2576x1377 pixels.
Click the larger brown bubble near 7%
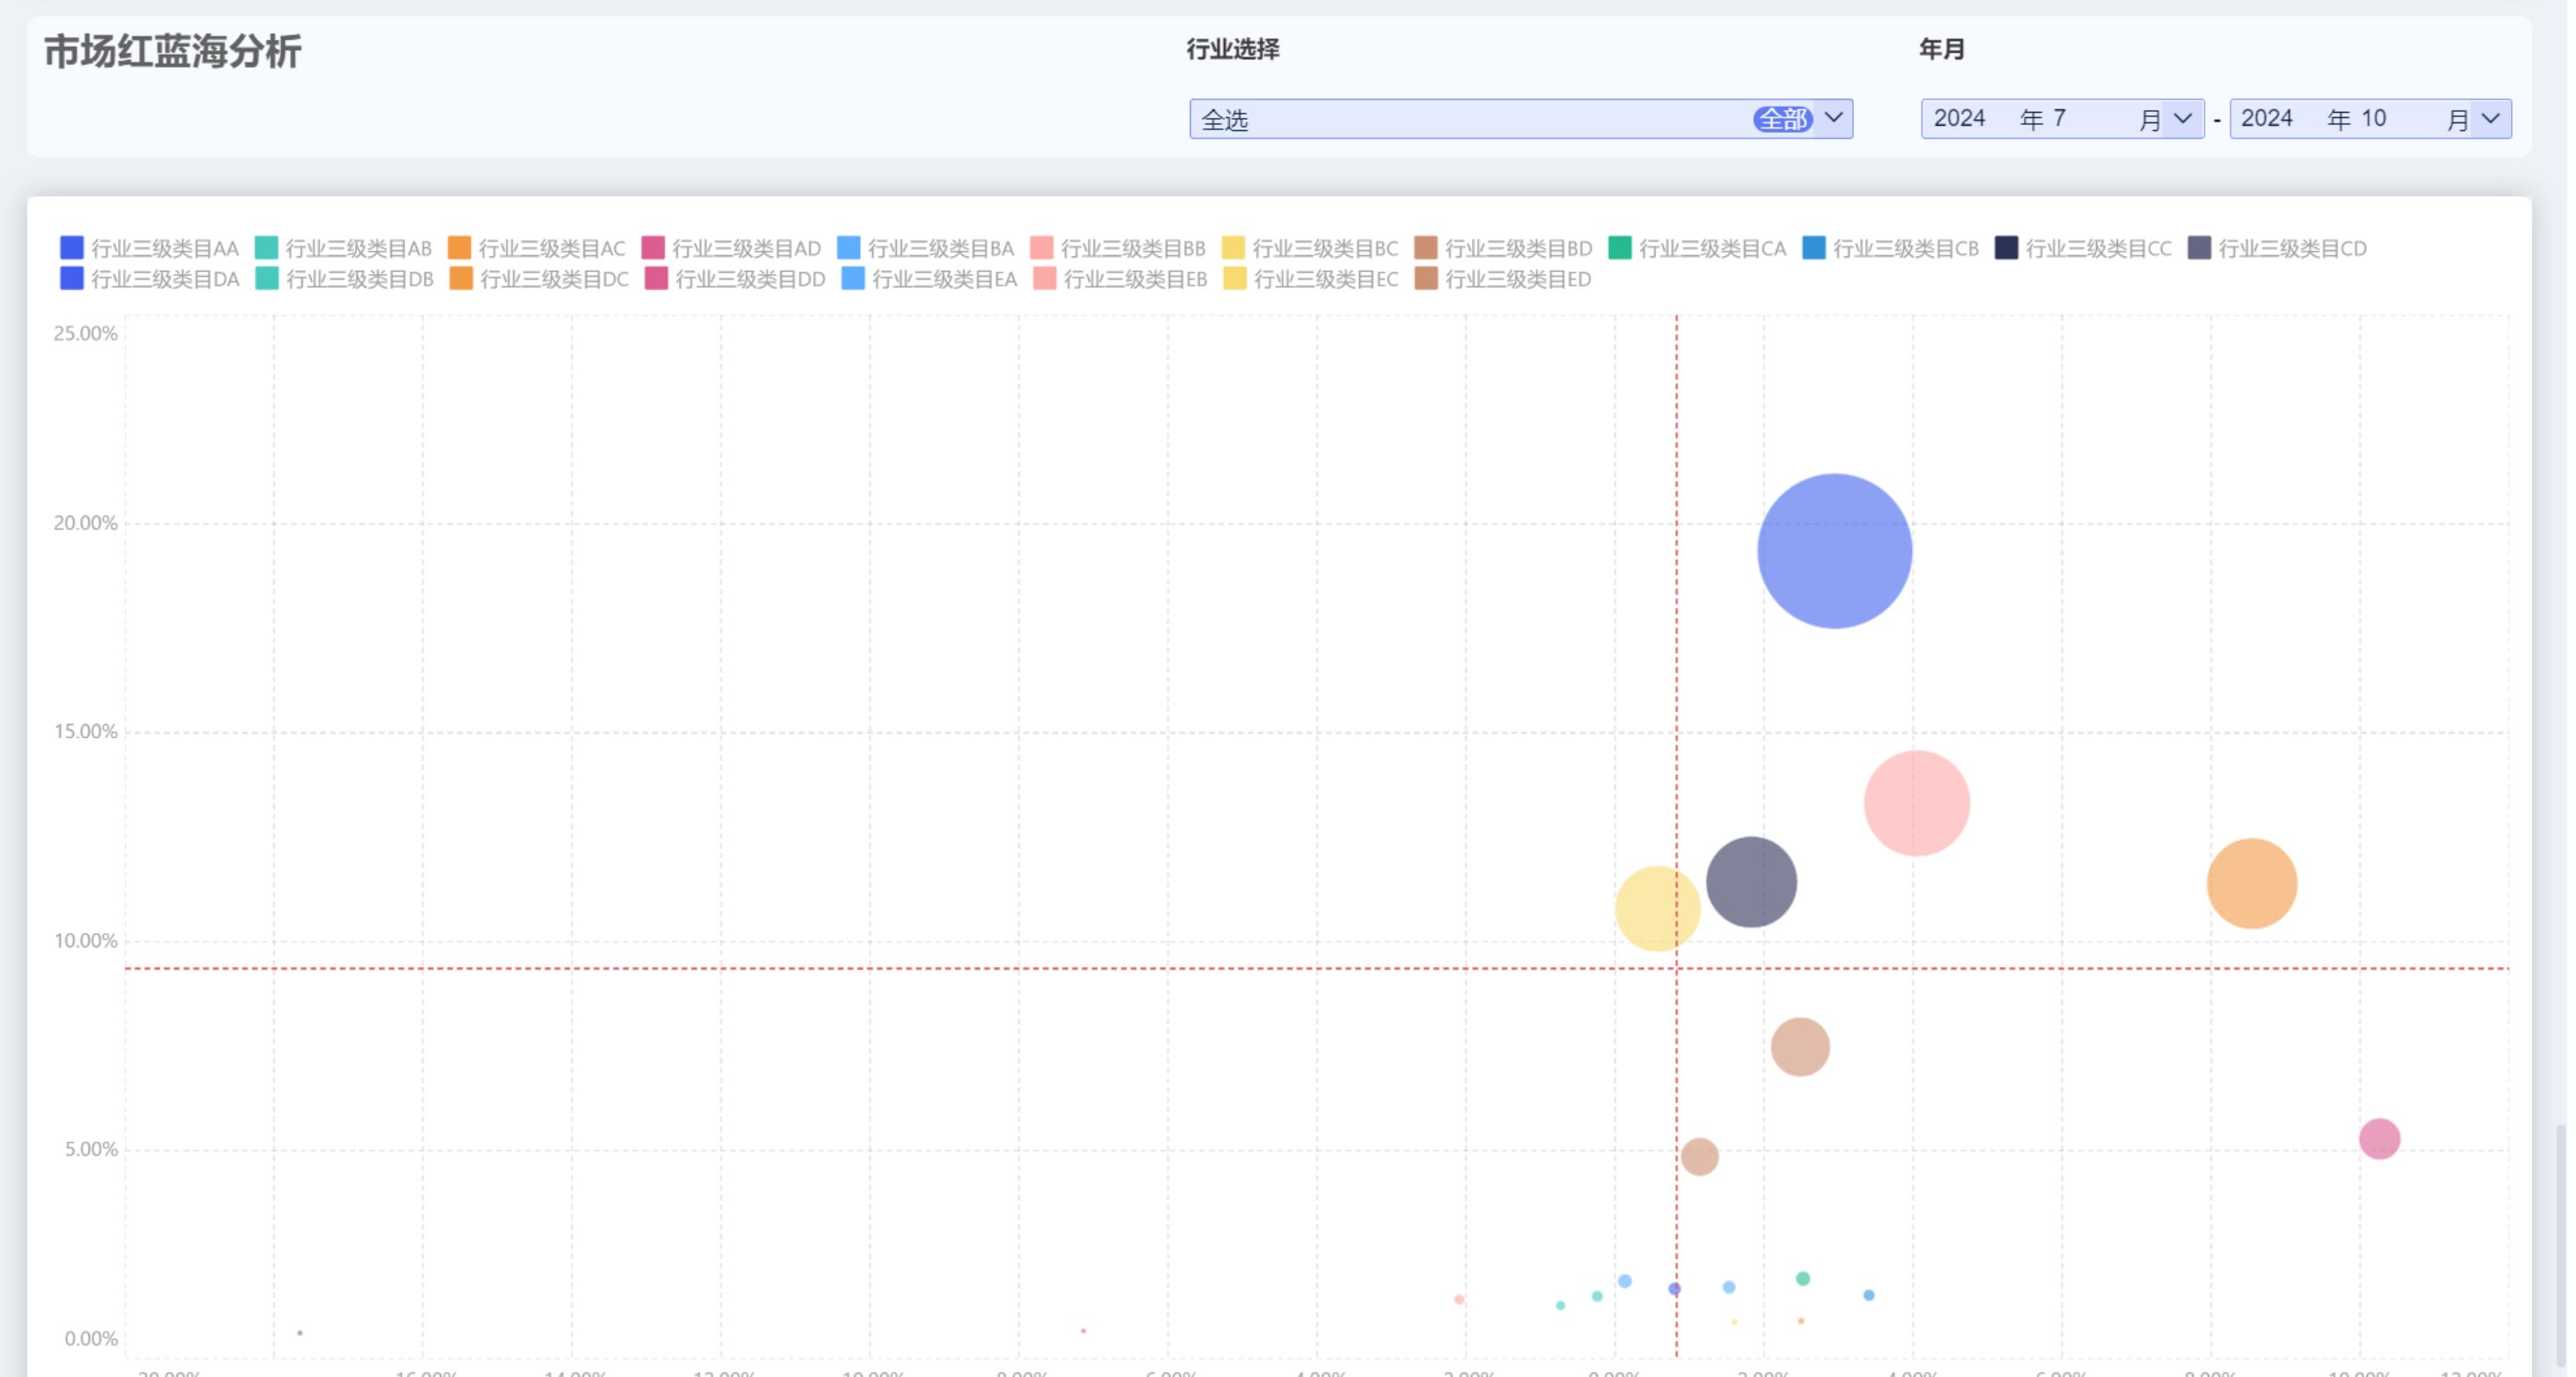click(x=1799, y=1047)
